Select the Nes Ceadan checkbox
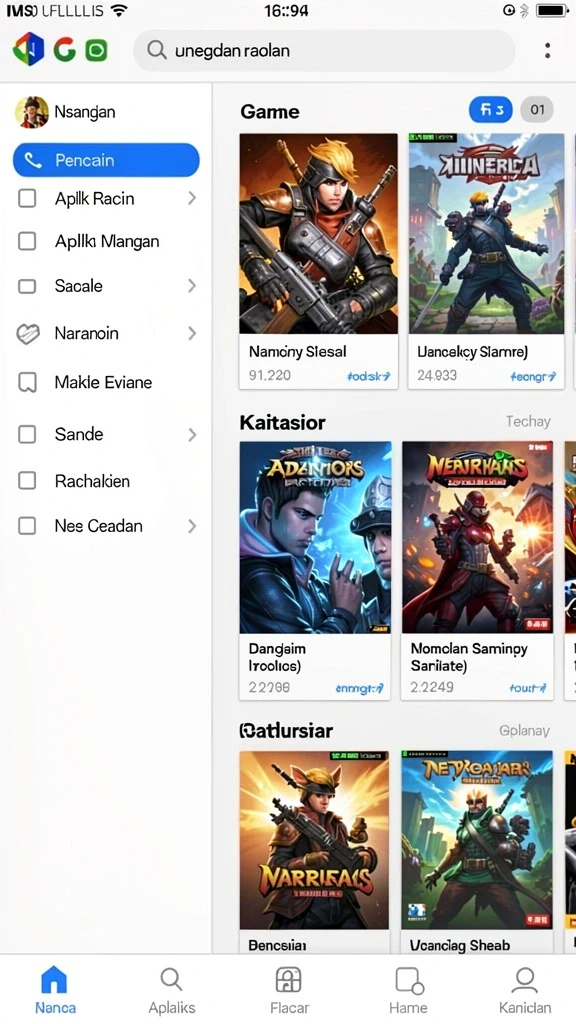Screen dimensions: 576x1024 (27, 526)
